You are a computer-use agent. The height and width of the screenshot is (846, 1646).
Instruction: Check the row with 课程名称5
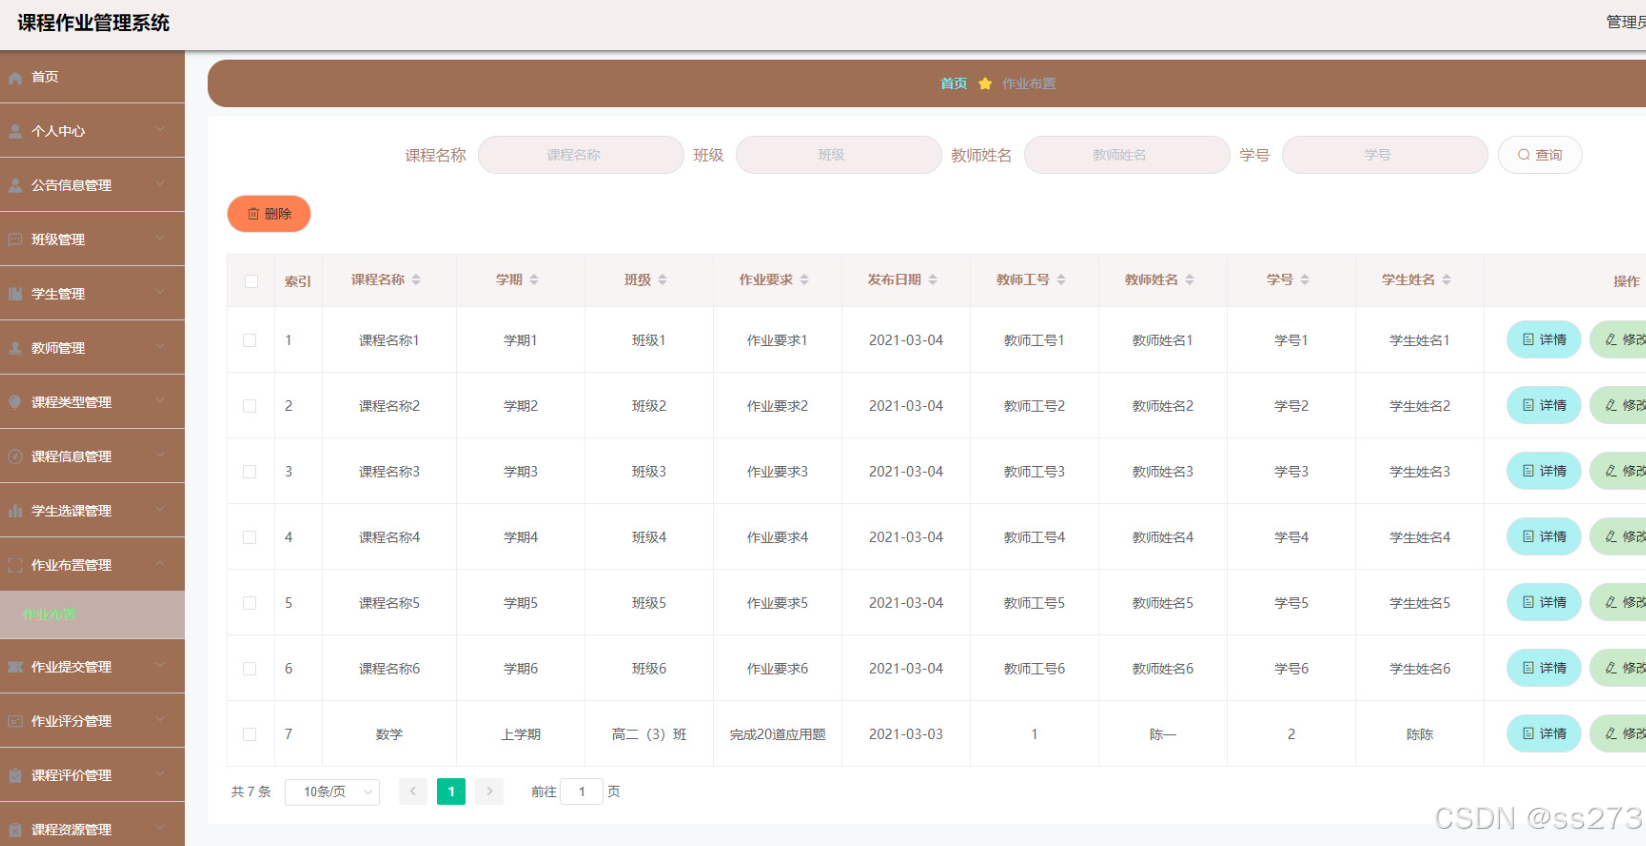(250, 603)
